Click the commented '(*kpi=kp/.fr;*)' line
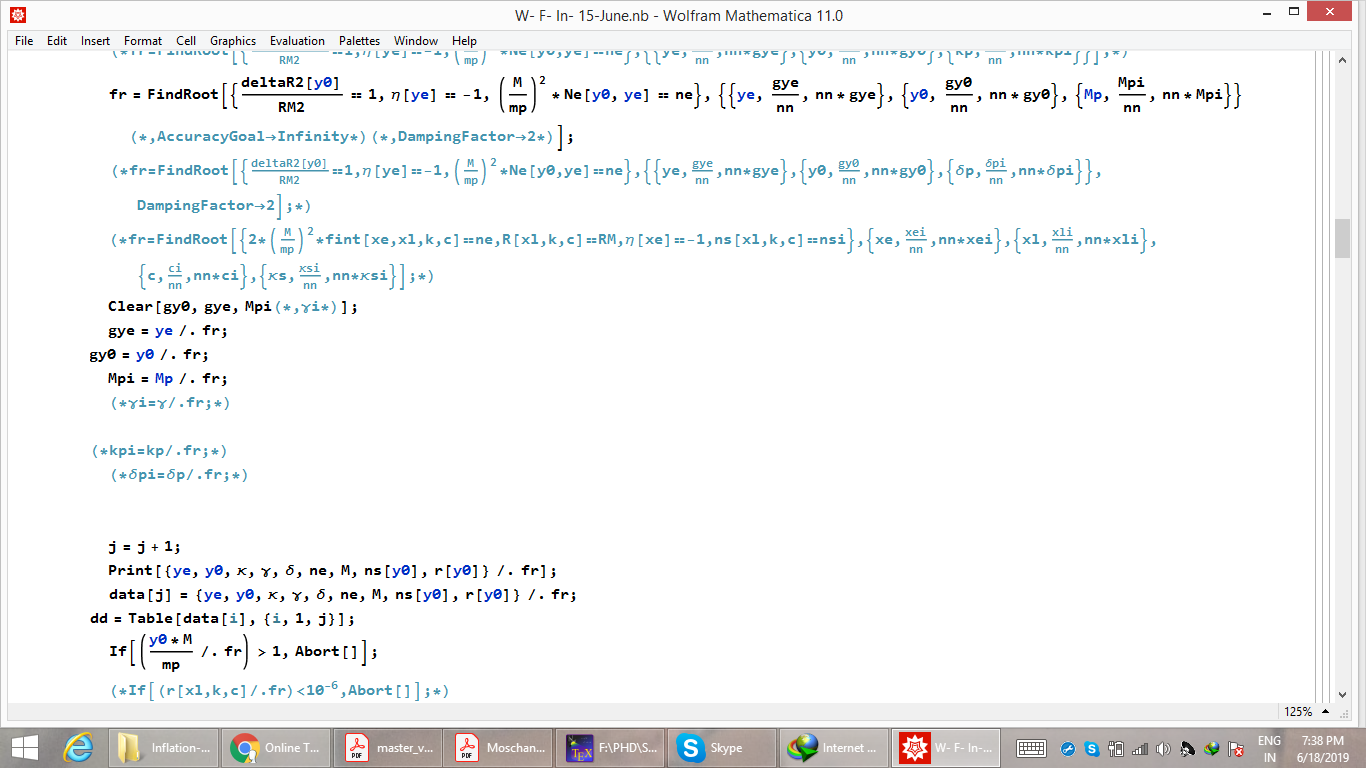 coord(158,450)
